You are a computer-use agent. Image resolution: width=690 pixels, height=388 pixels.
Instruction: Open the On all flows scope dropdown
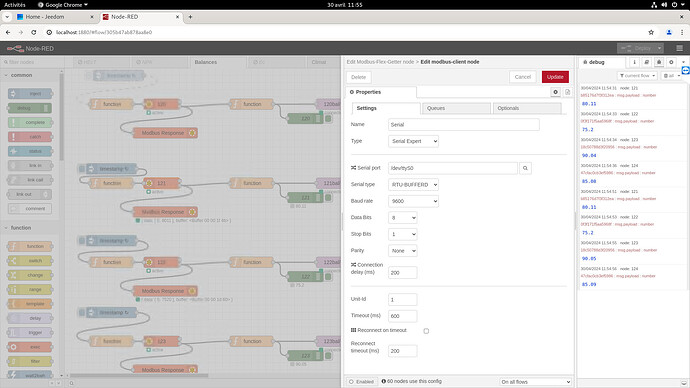click(x=536, y=381)
